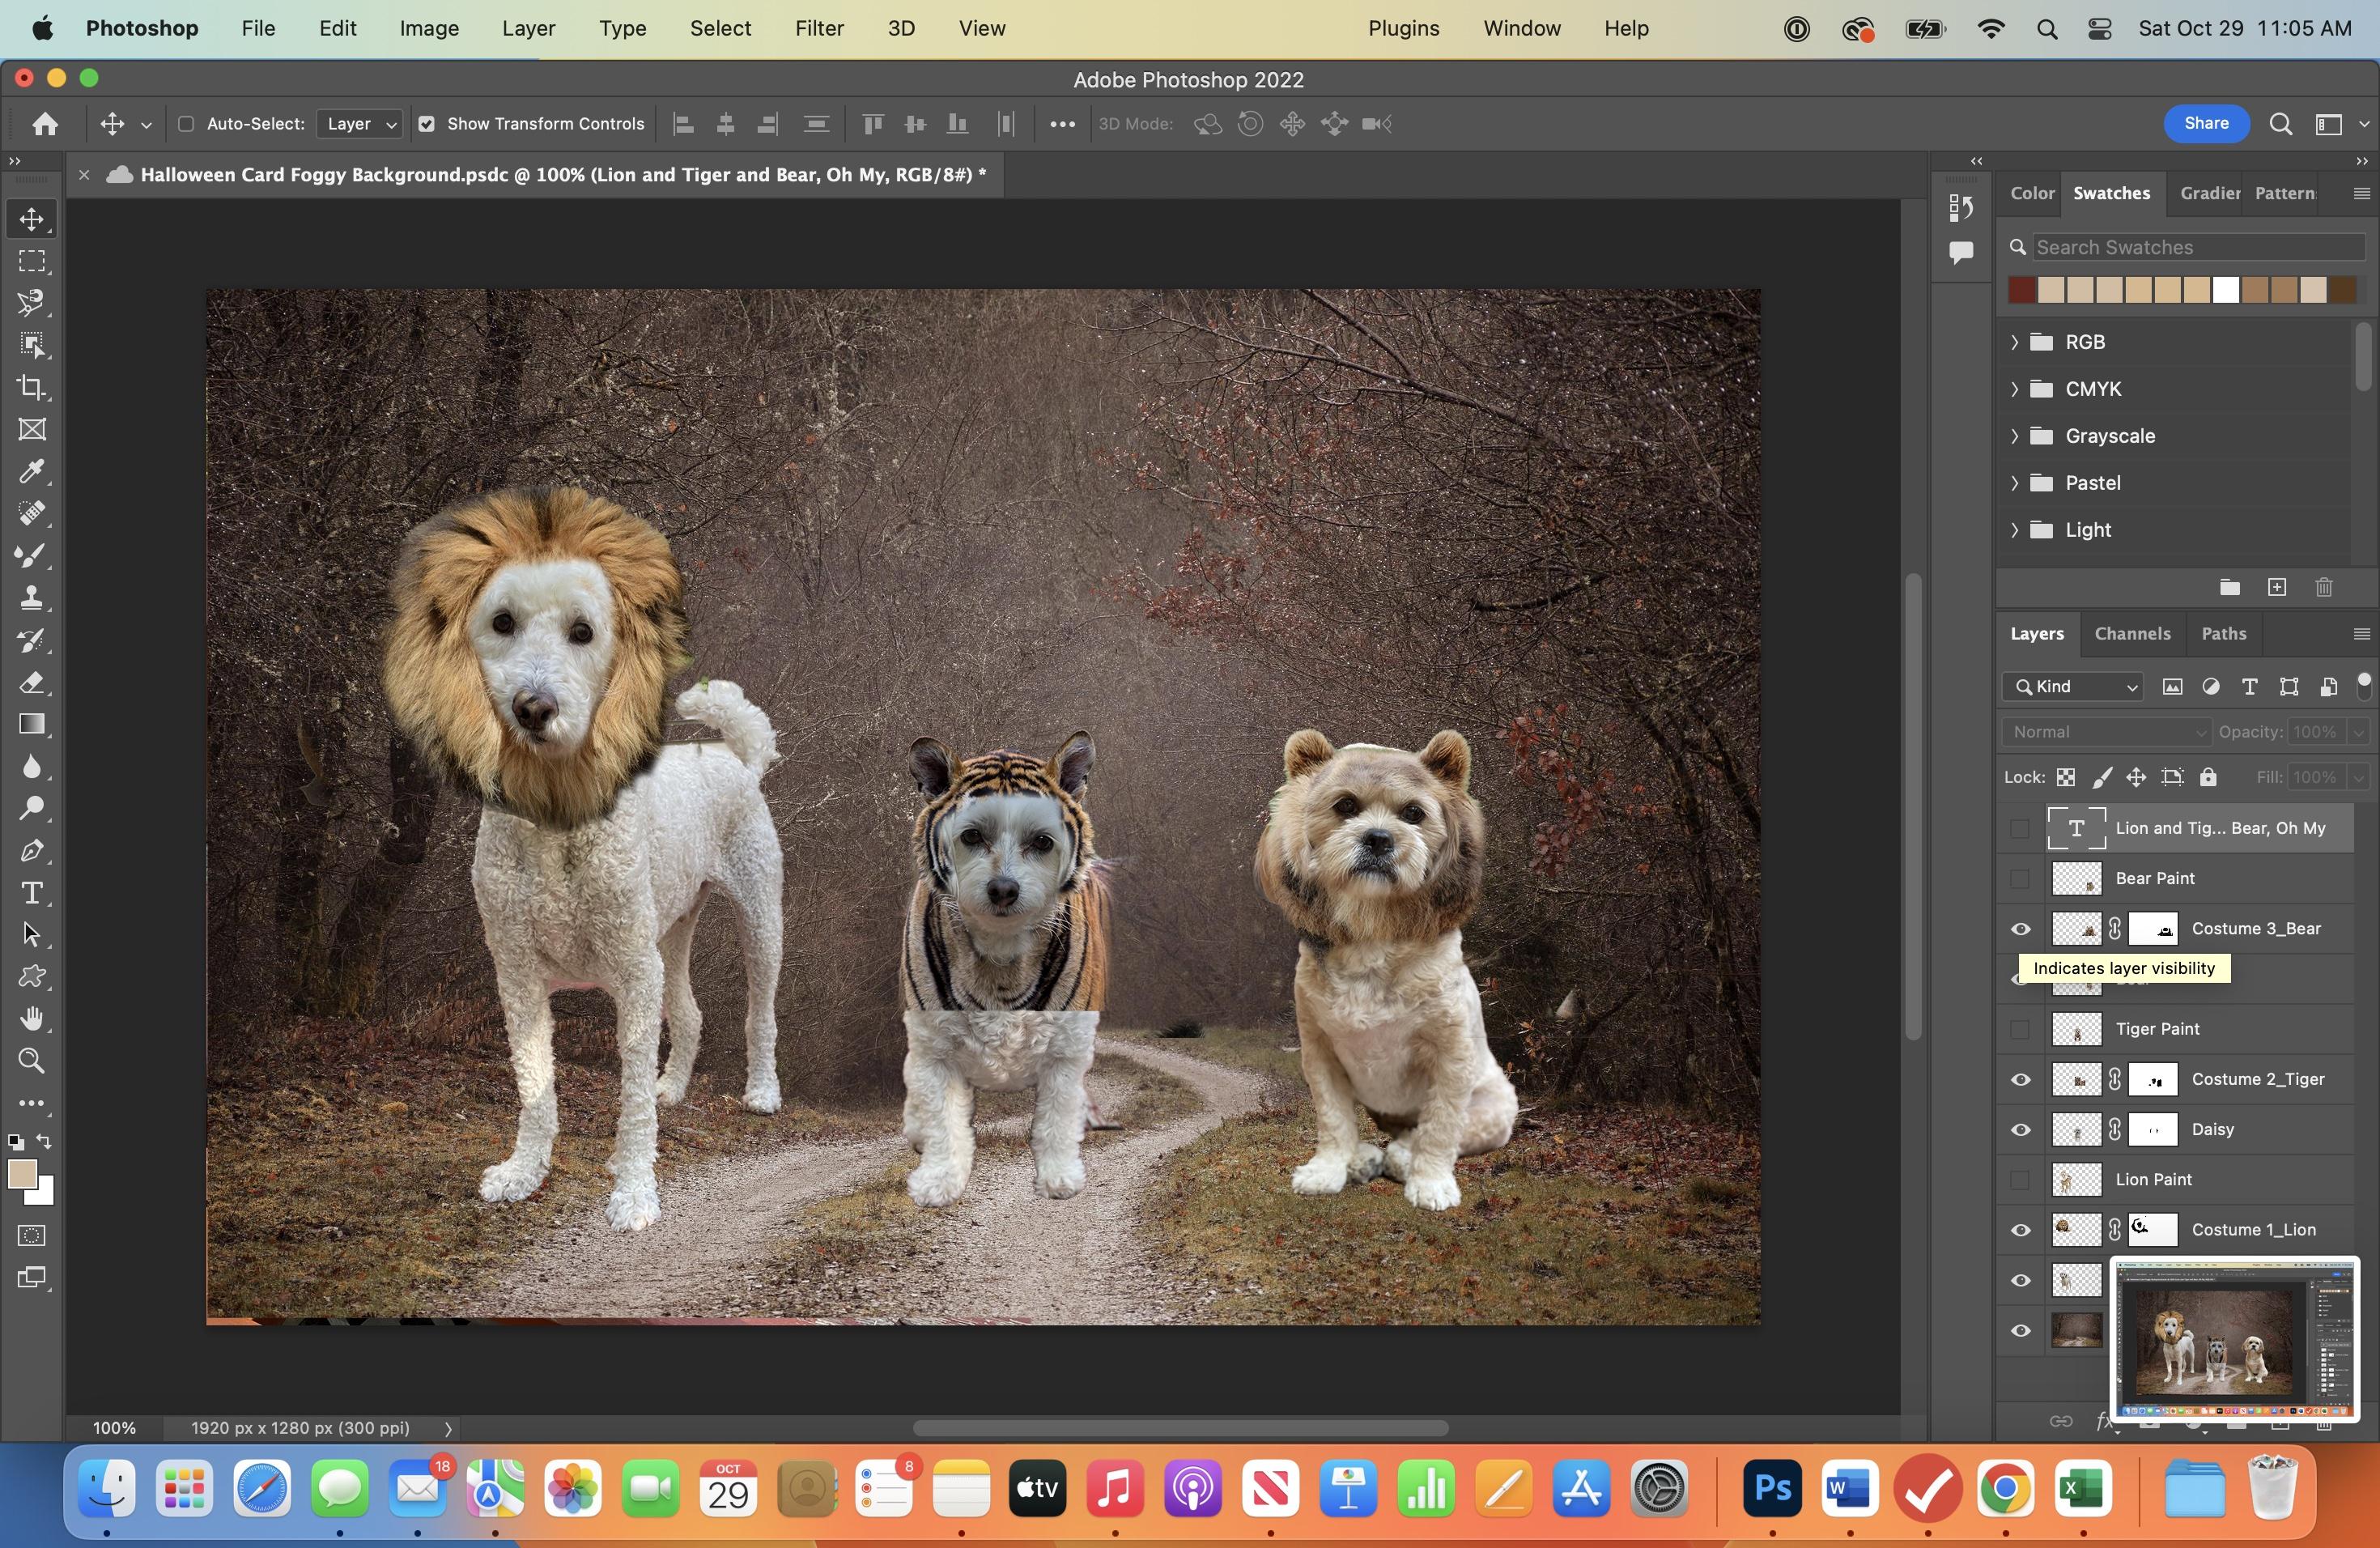Hide the Costume 2_Tiger layer
The height and width of the screenshot is (1548, 2380).
(2021, 1079)
